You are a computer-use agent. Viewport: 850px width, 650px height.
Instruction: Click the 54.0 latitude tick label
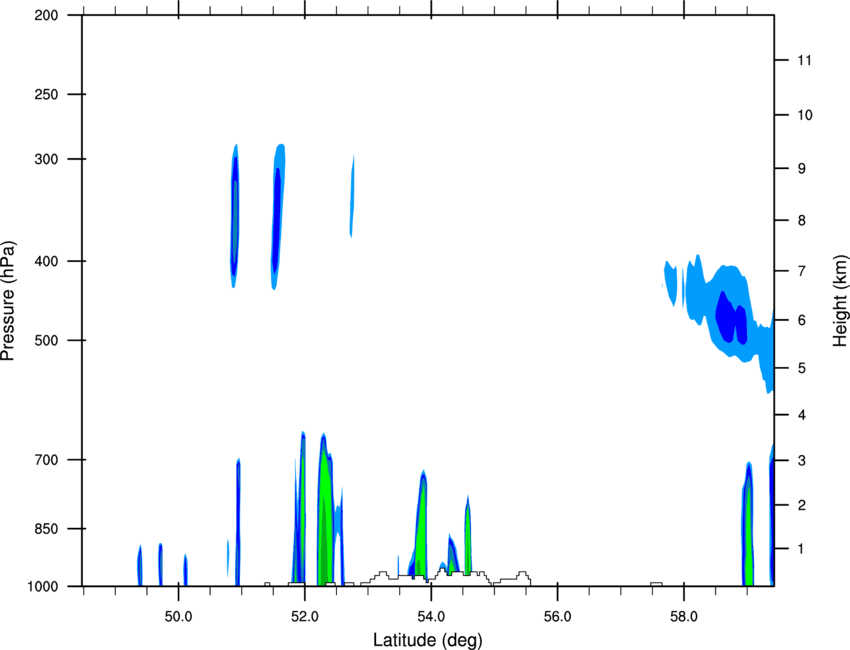point(431,617)
